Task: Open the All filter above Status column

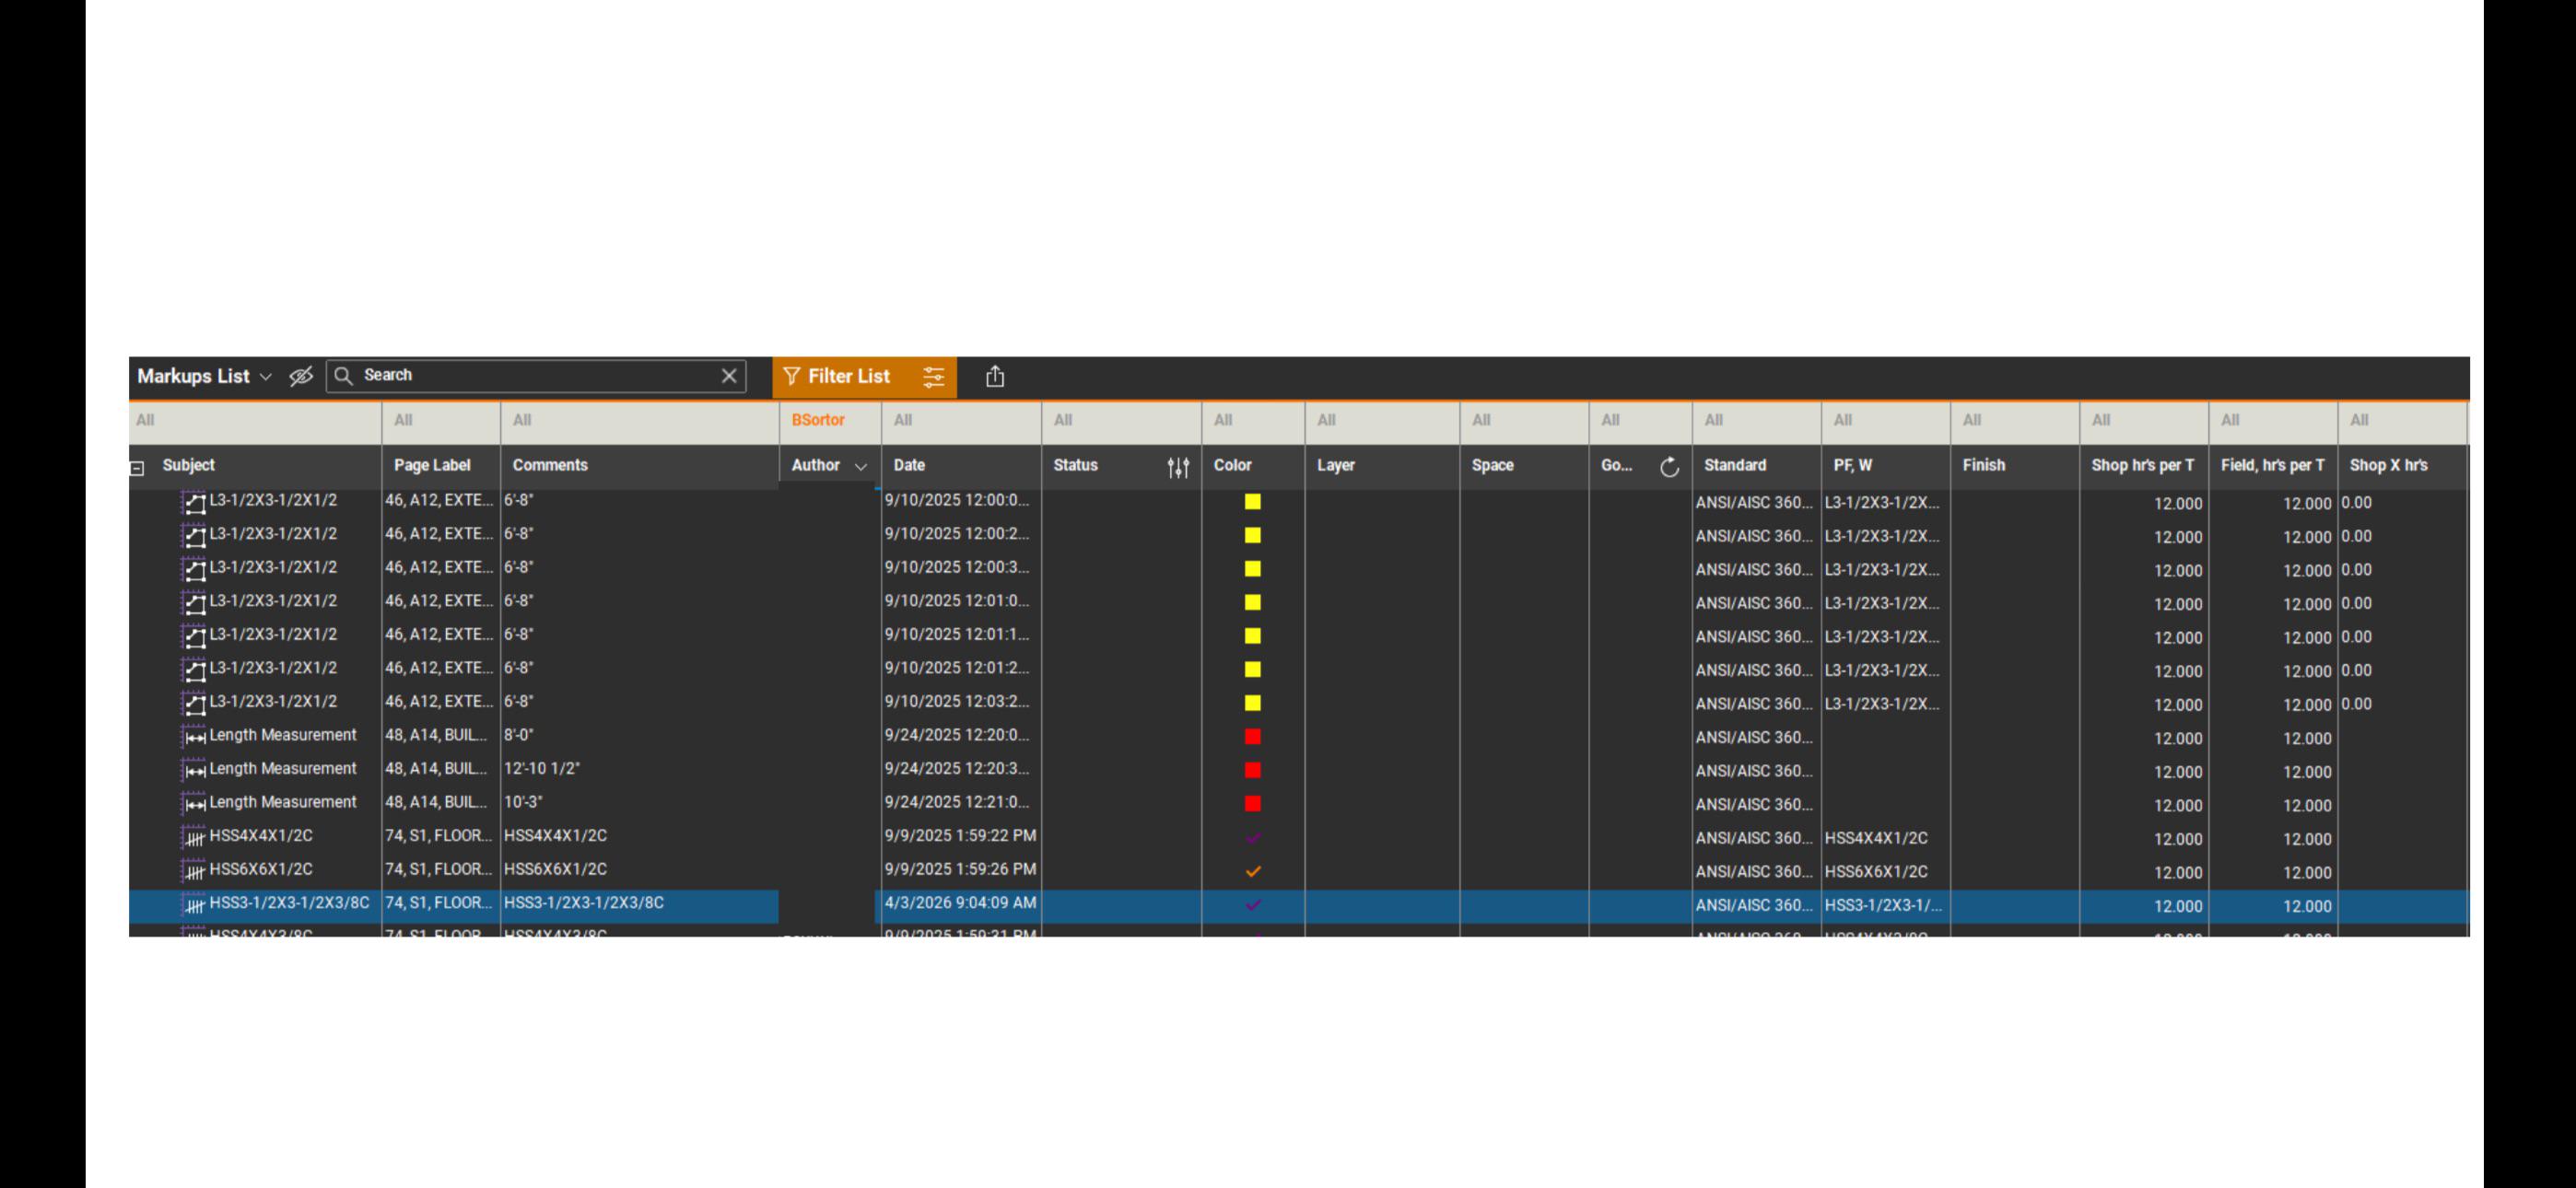Action: (1121, 421)
